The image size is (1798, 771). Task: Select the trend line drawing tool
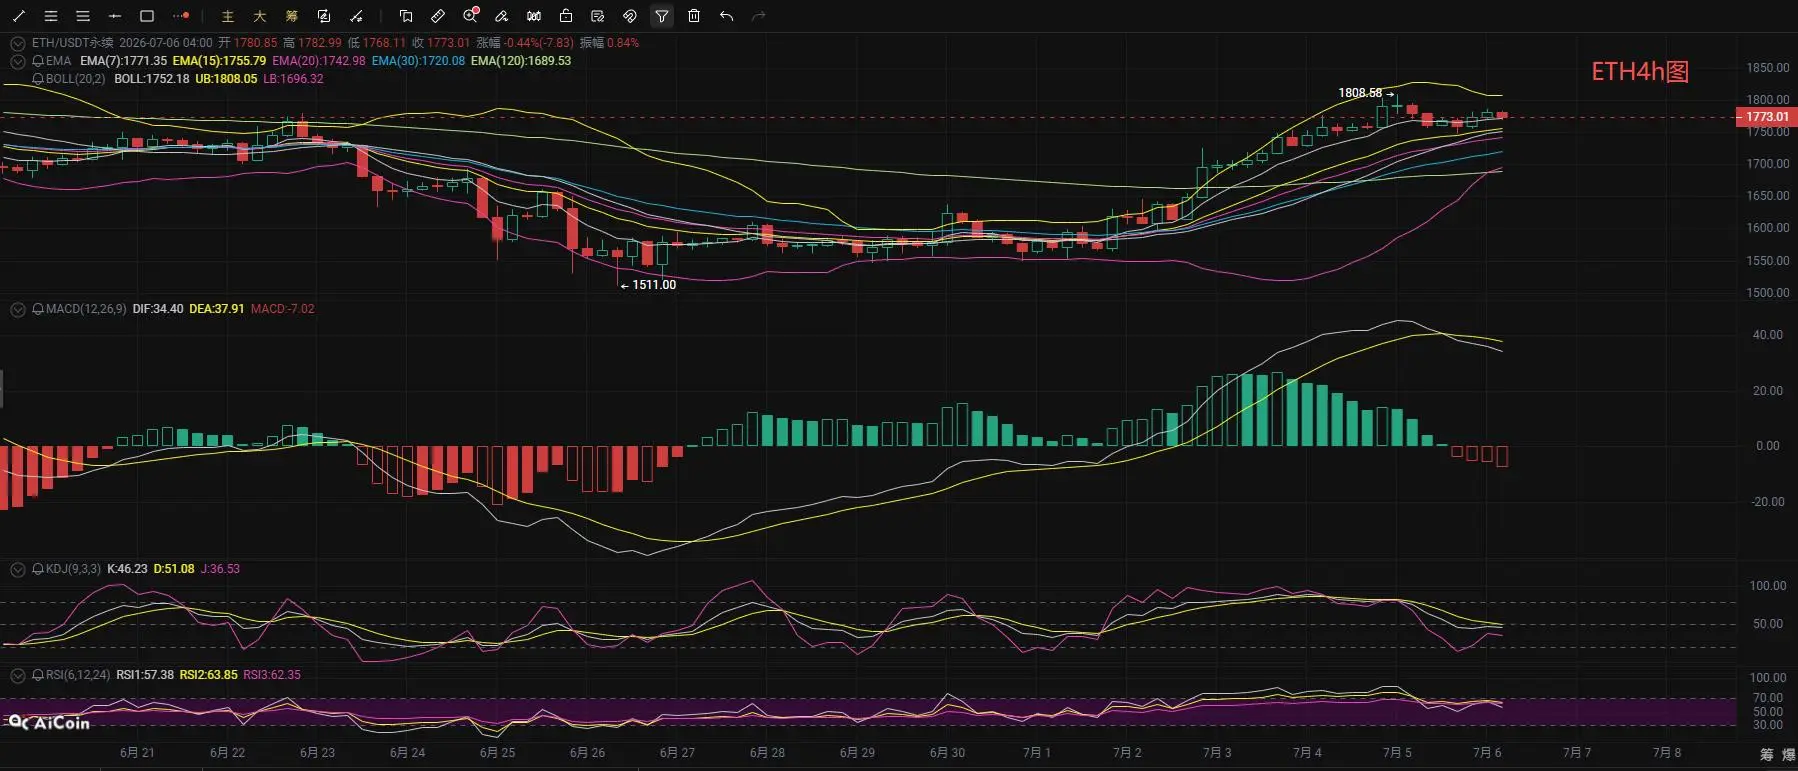click(19, 16)
